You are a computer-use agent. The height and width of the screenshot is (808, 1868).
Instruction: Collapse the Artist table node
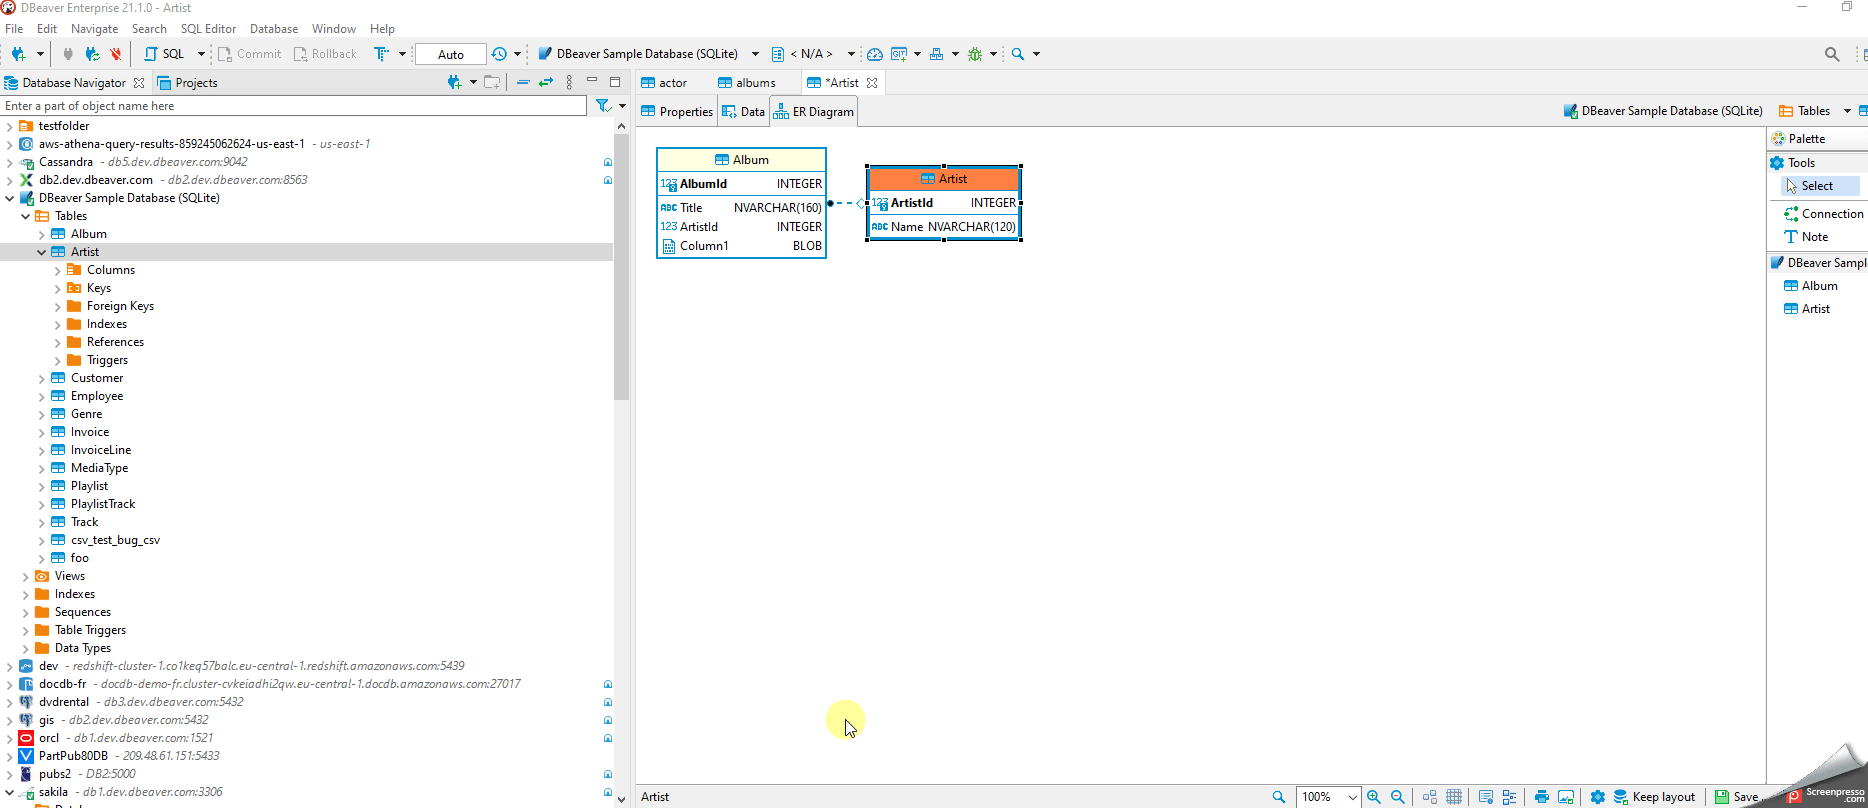click(42, 252)
